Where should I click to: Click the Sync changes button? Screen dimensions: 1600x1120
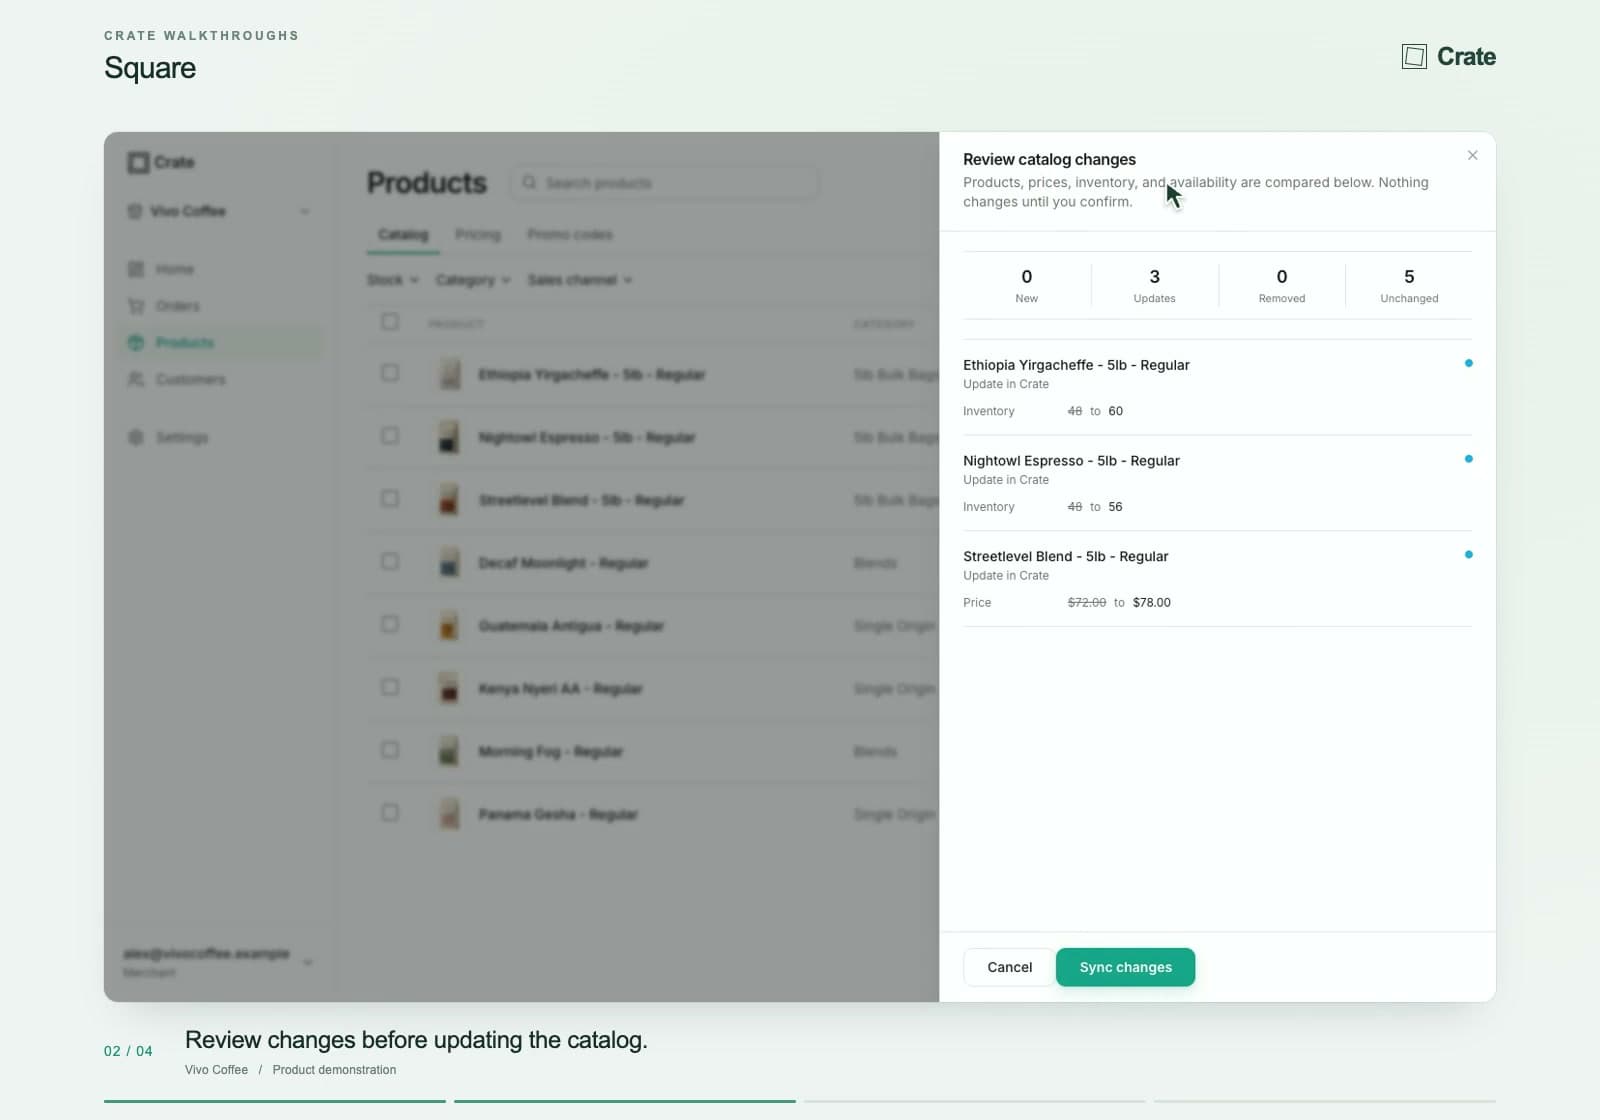click(1125, 967)
